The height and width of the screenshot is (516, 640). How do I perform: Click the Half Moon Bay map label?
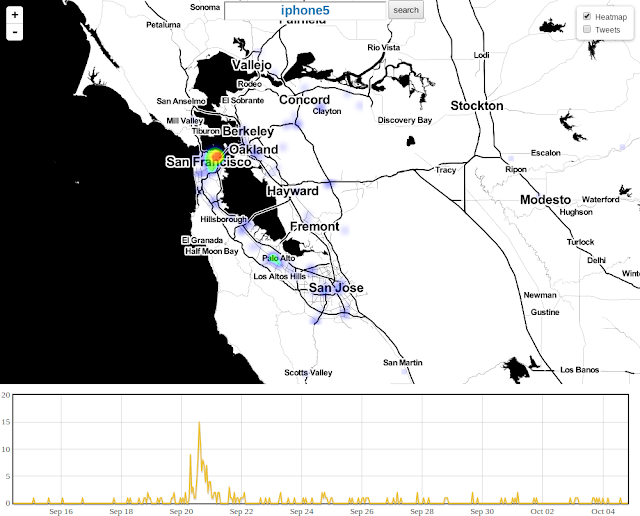[x=211, y=251]
